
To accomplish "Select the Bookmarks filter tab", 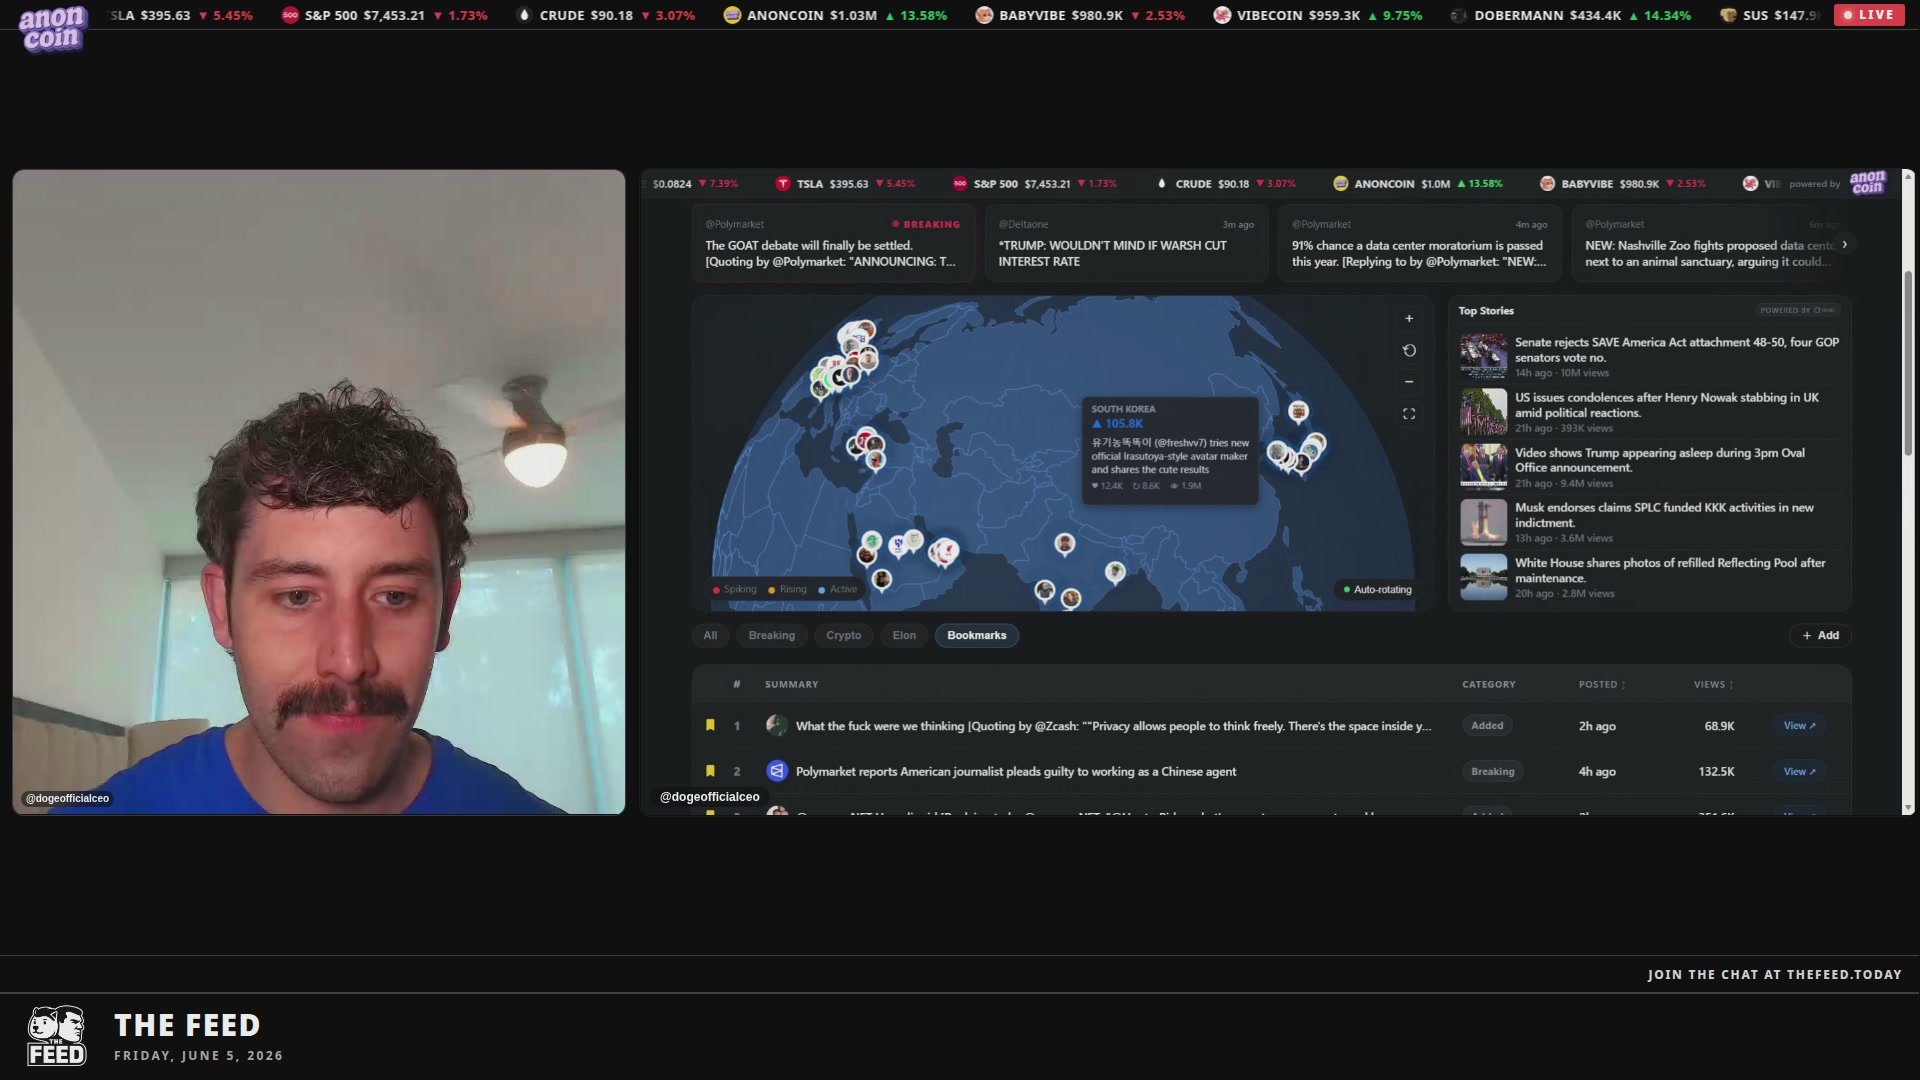I will pos(977,636).
